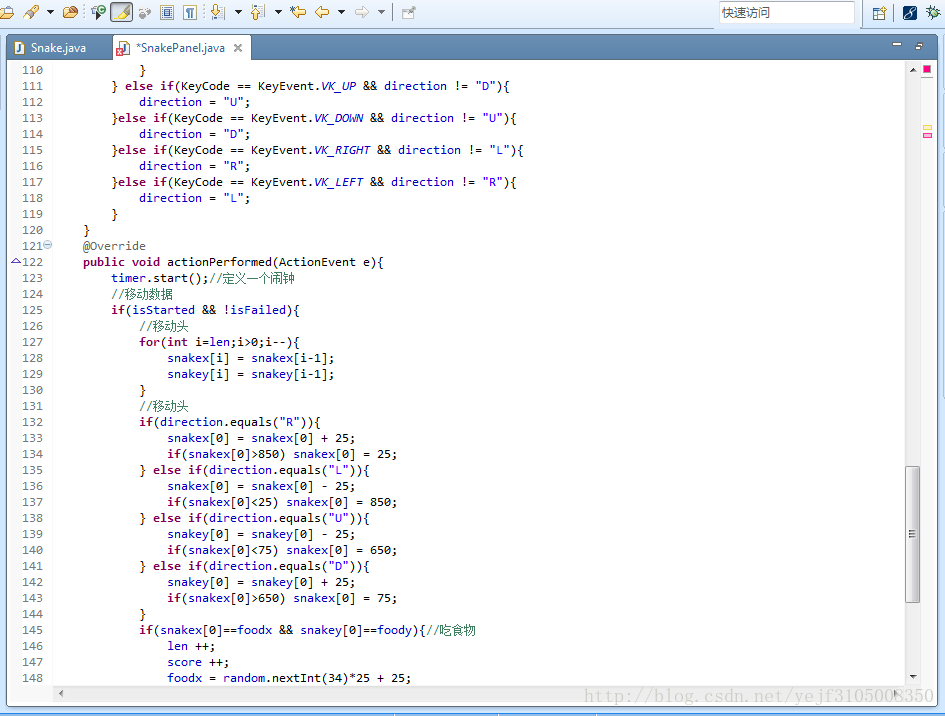Open the Previous Annotation dropdown arrow
This screenshot has height=716, width=945.
[x=278, y=12]
